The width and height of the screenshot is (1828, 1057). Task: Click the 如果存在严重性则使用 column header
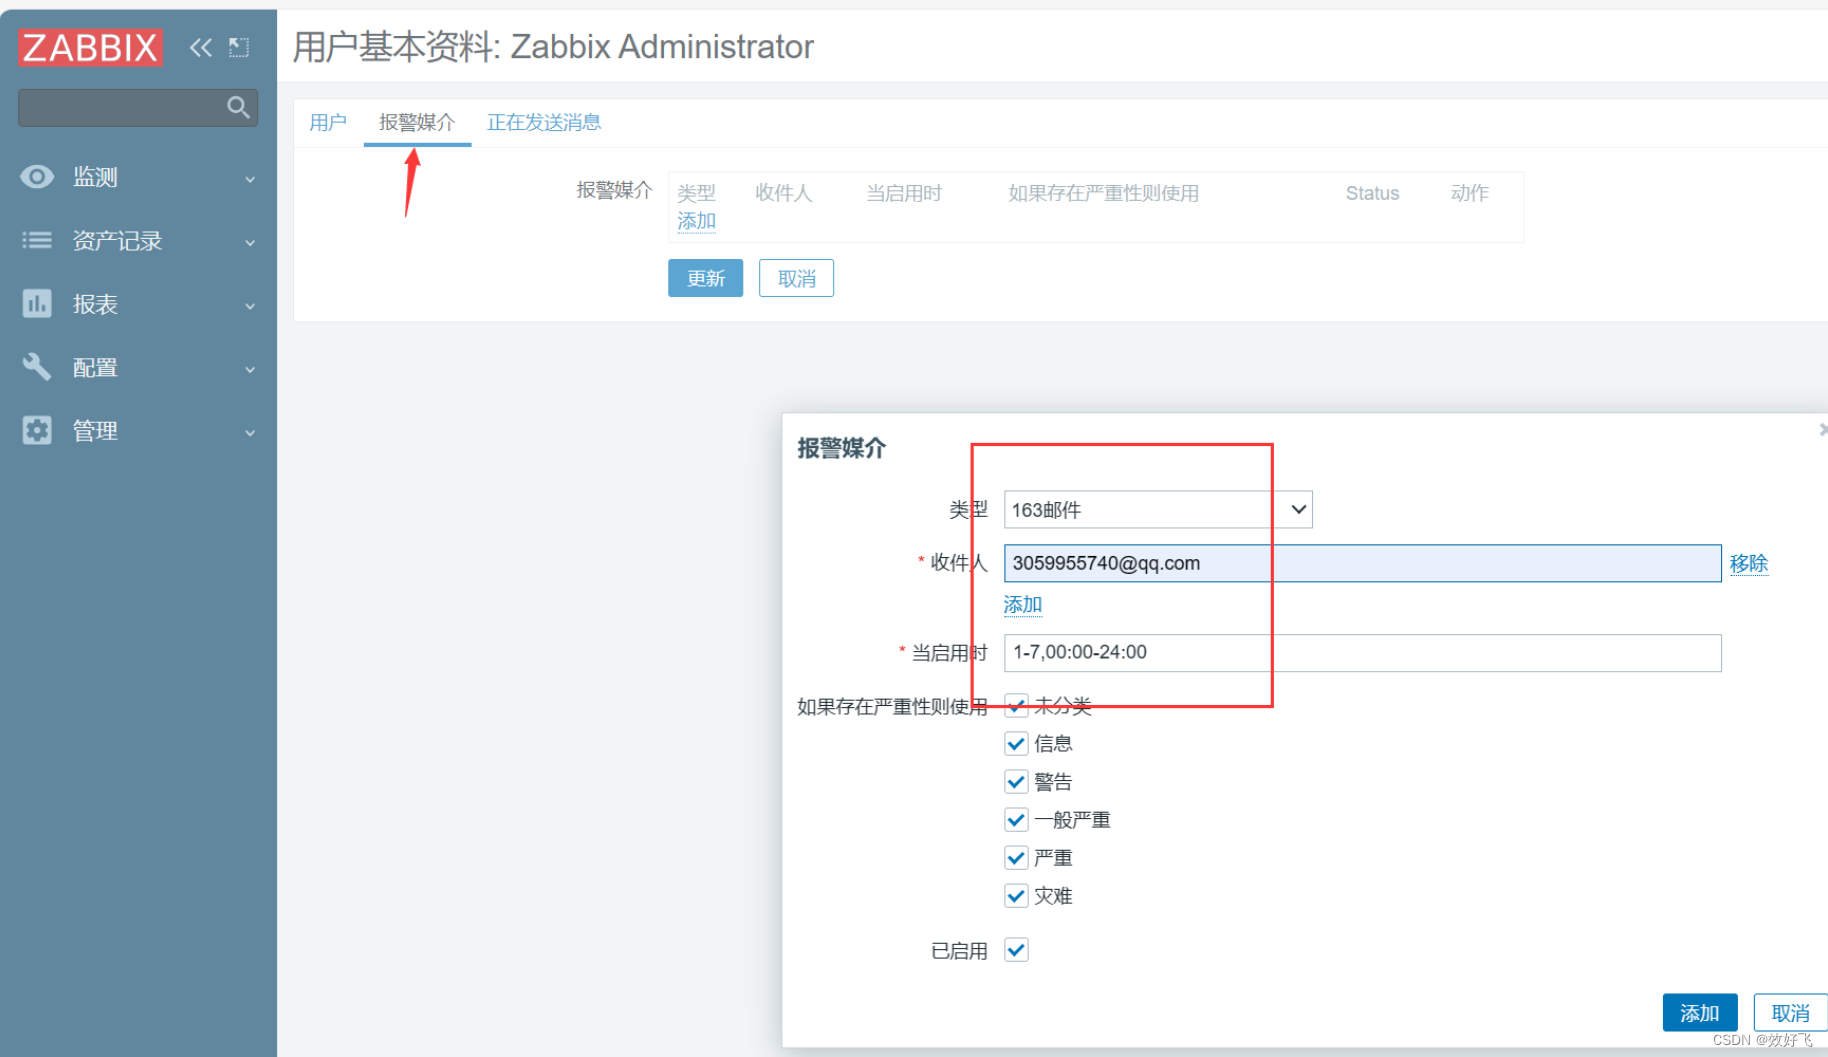pyautogui.click(x=1103, y=193)
